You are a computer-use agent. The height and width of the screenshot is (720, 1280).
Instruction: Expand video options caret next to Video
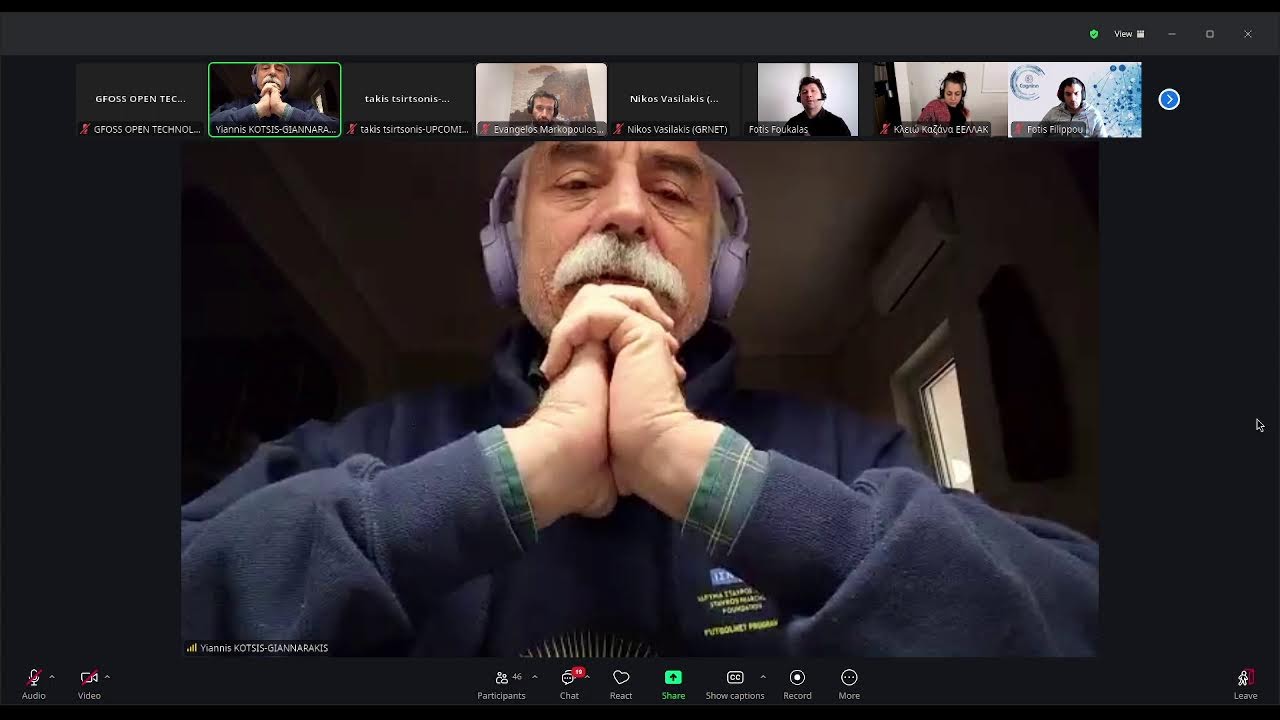107,677
